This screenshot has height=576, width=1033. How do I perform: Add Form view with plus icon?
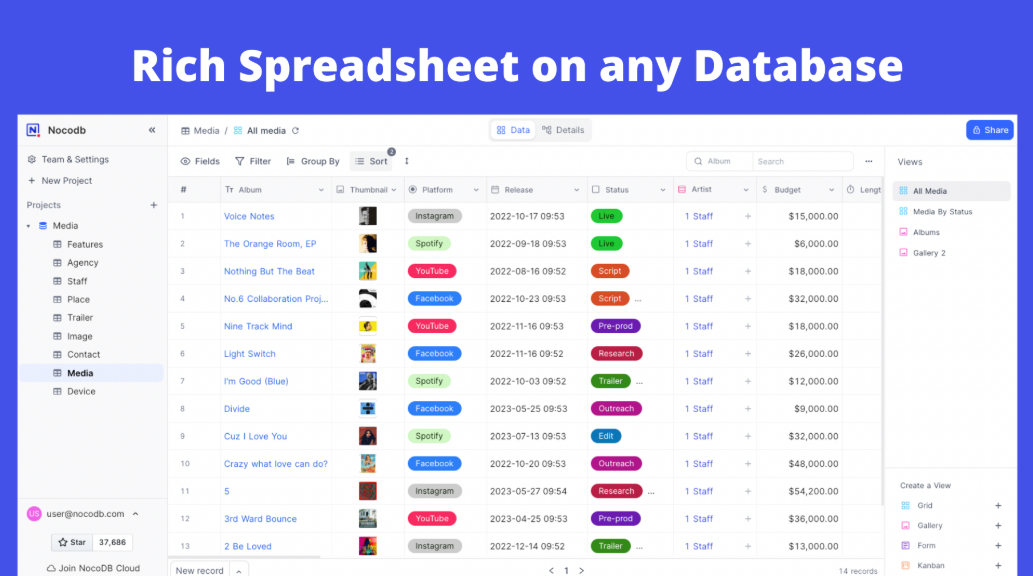click(998, 546)
